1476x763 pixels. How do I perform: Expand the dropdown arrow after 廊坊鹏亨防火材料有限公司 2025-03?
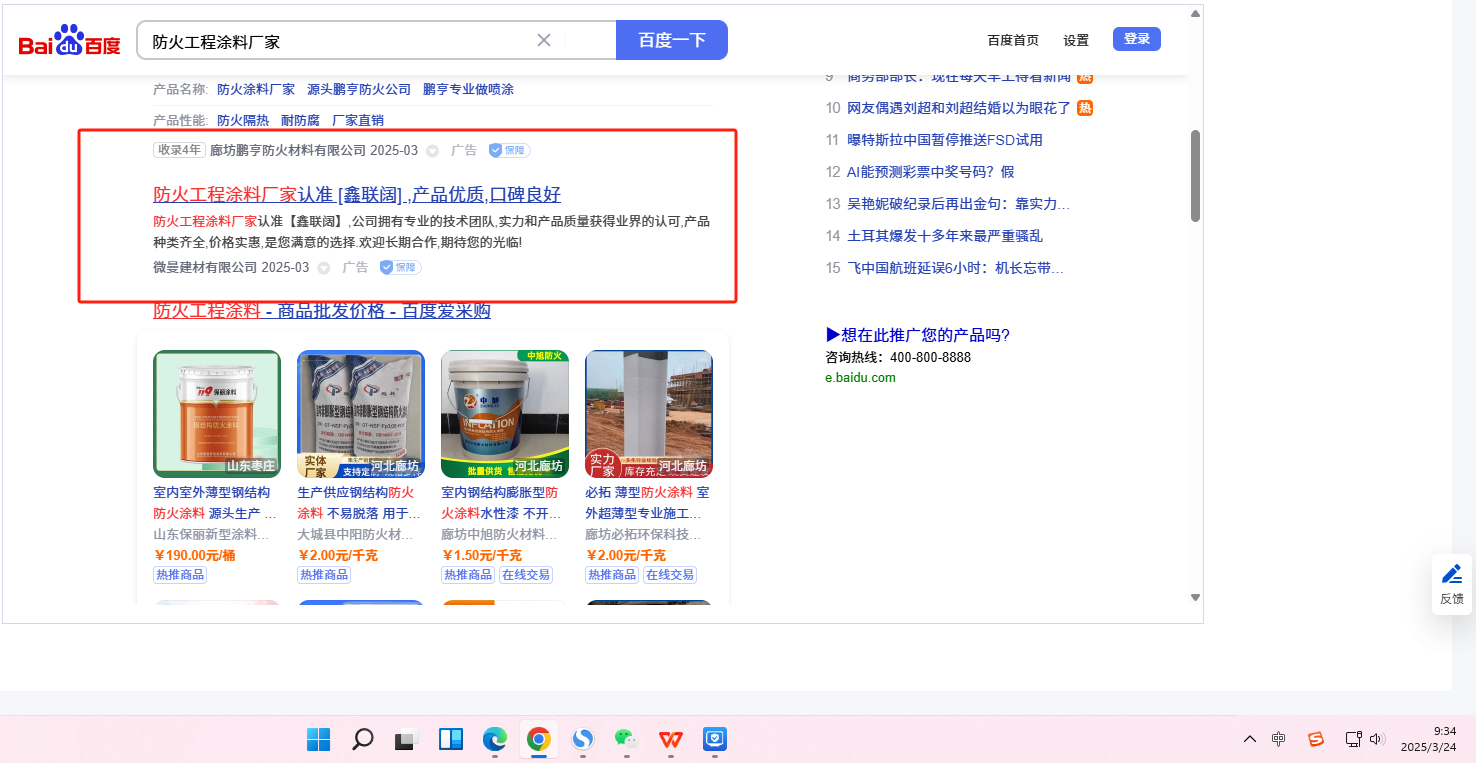tap(433, 151)
